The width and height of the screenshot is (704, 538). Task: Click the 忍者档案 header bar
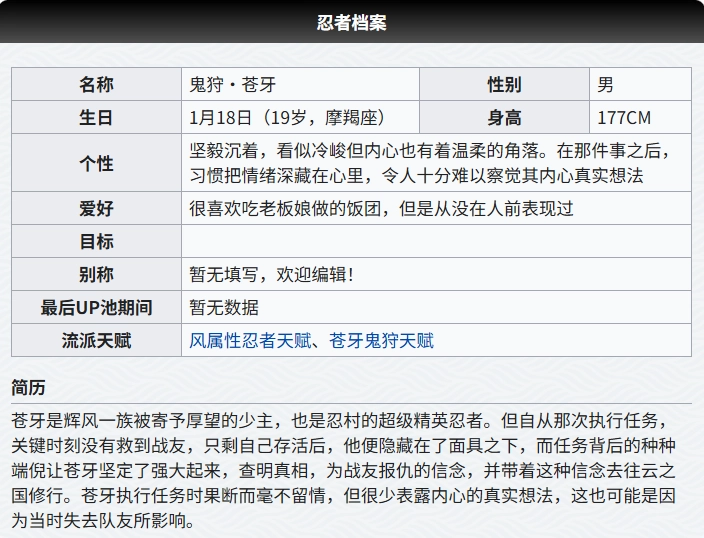(352, 21)
